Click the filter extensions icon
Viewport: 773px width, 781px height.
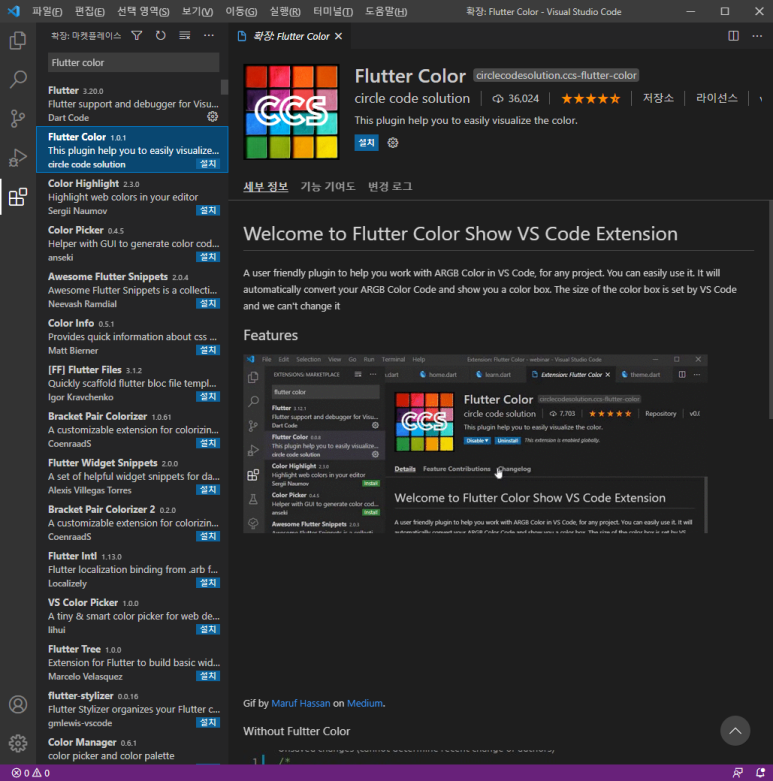click(x=136, y=36)
